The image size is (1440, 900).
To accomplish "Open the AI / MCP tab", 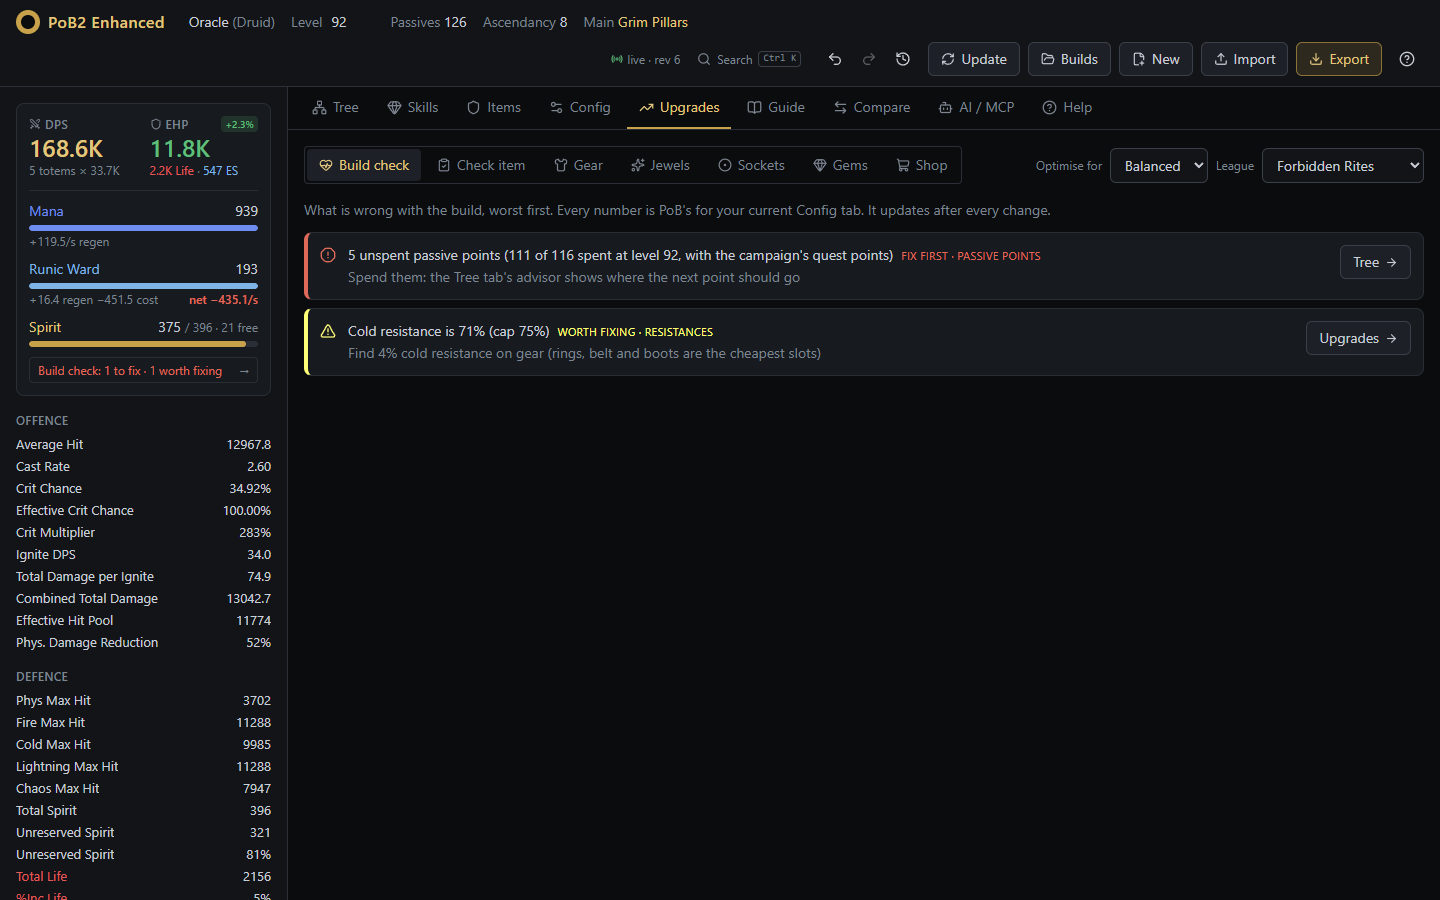I will tap(976, 107).
